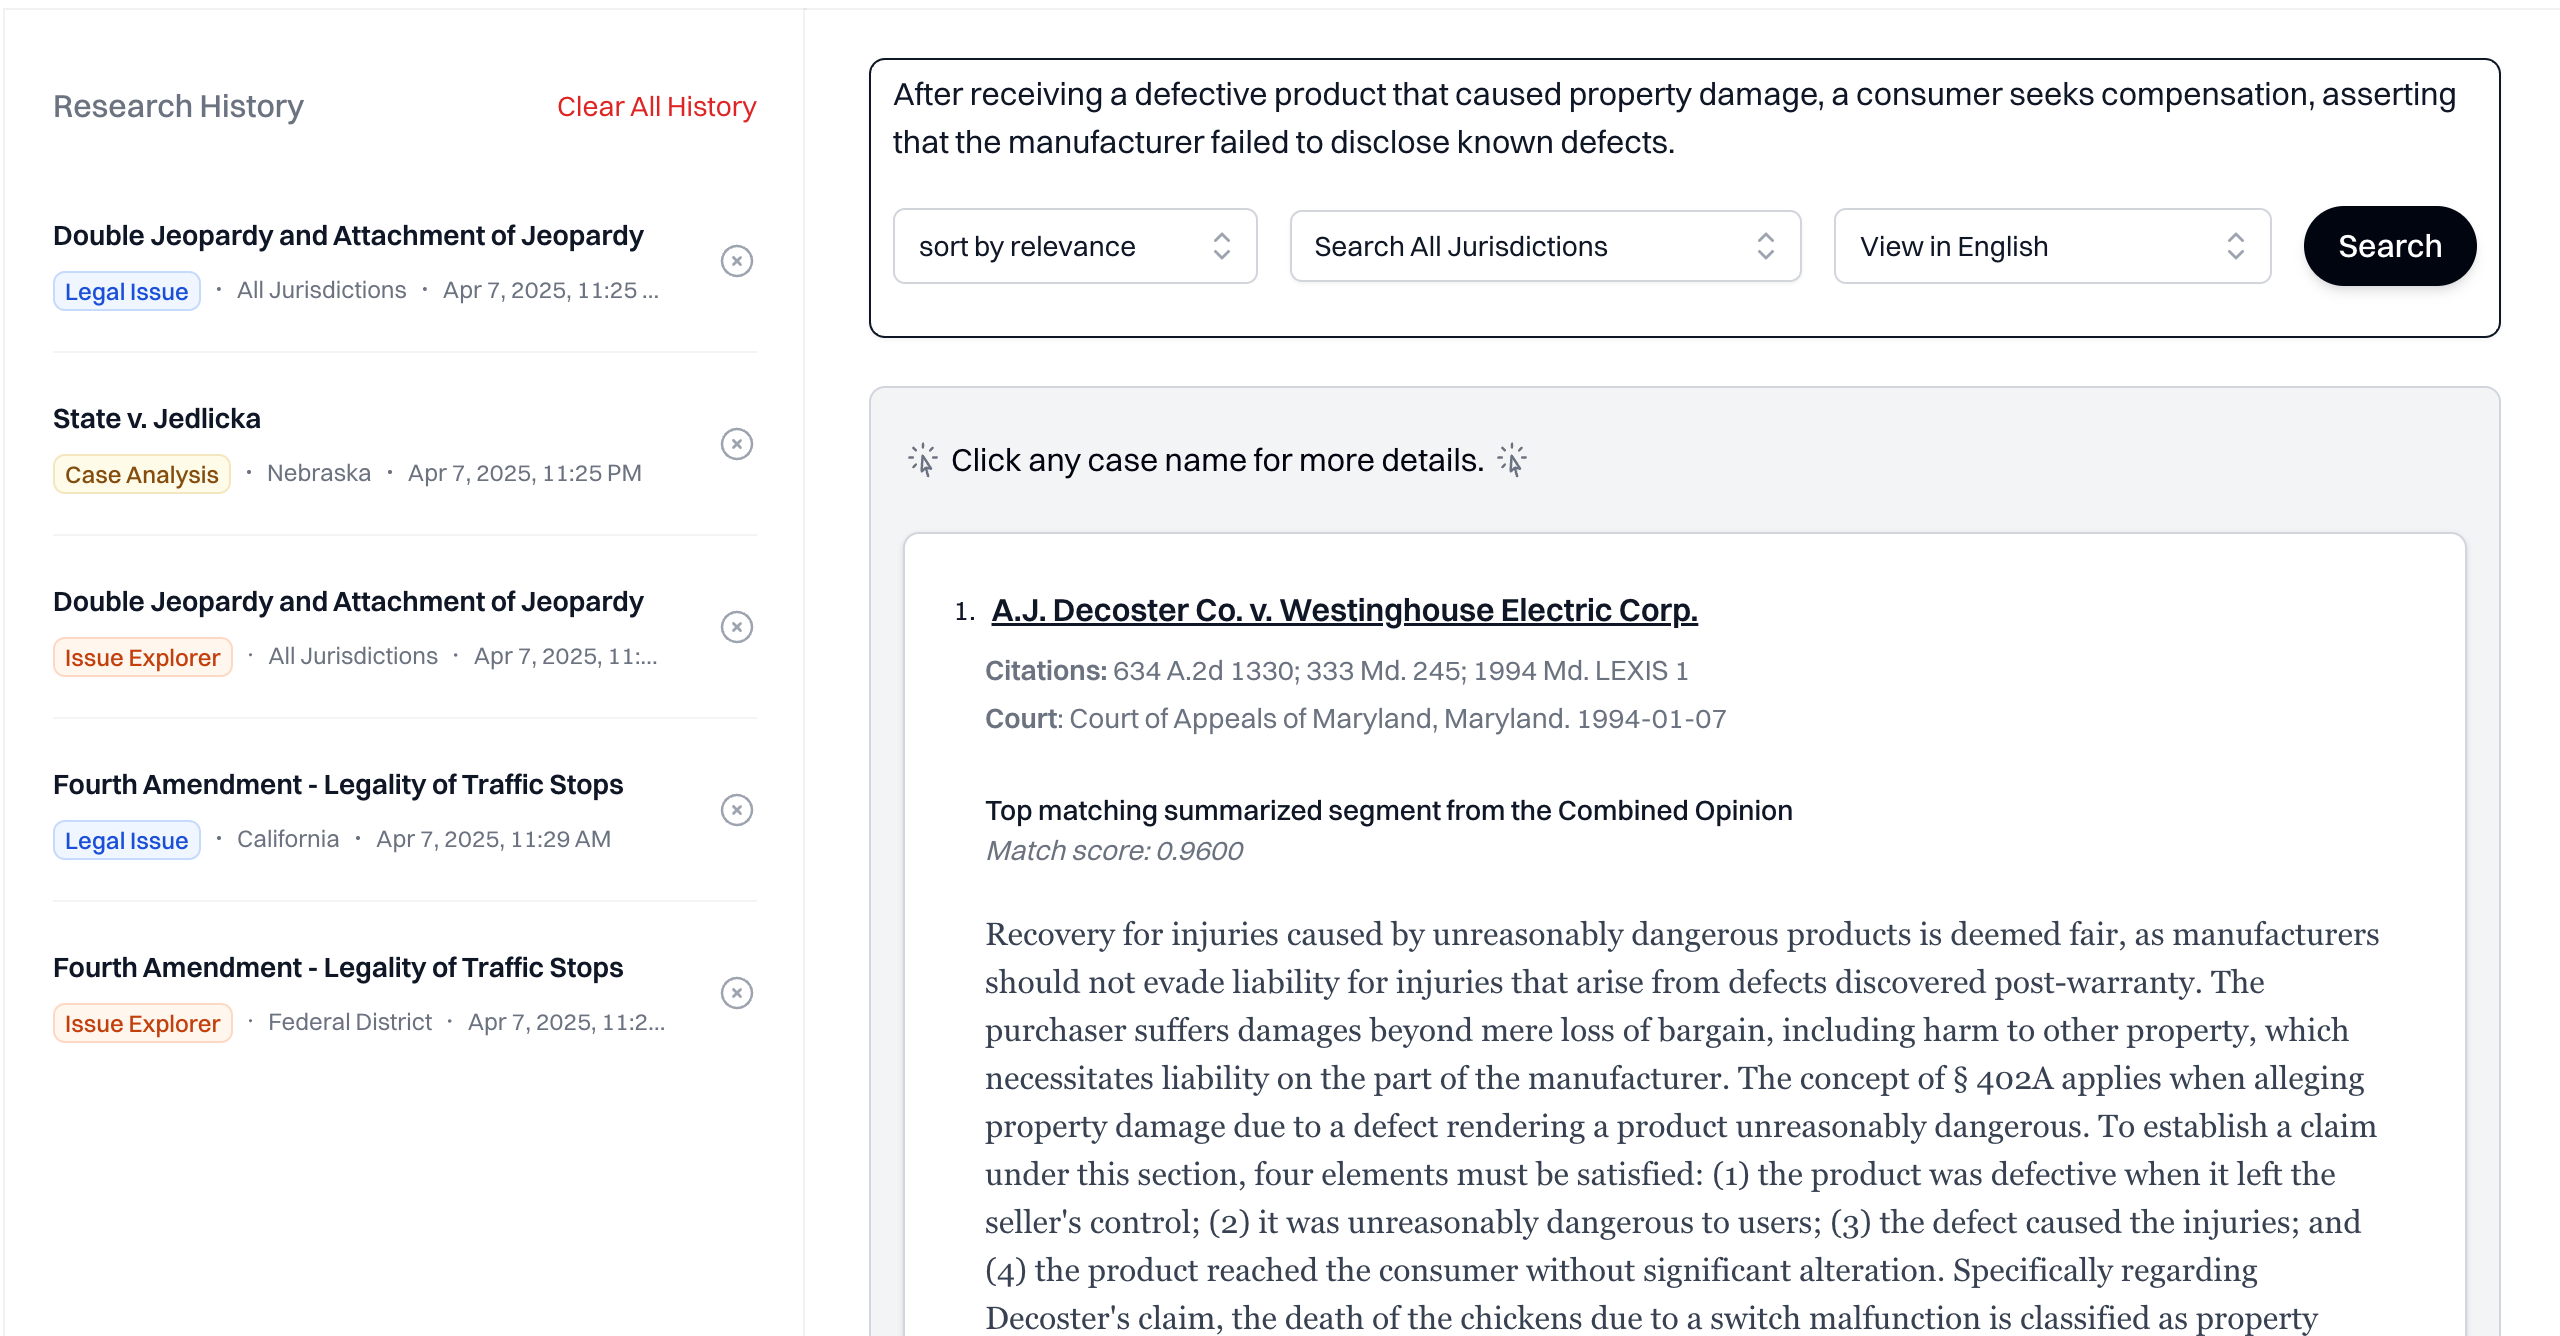The width and height of the screenshot is (2560, 1336).
Task: Open Fourth Amendment California history item
Action: point(338,784)
